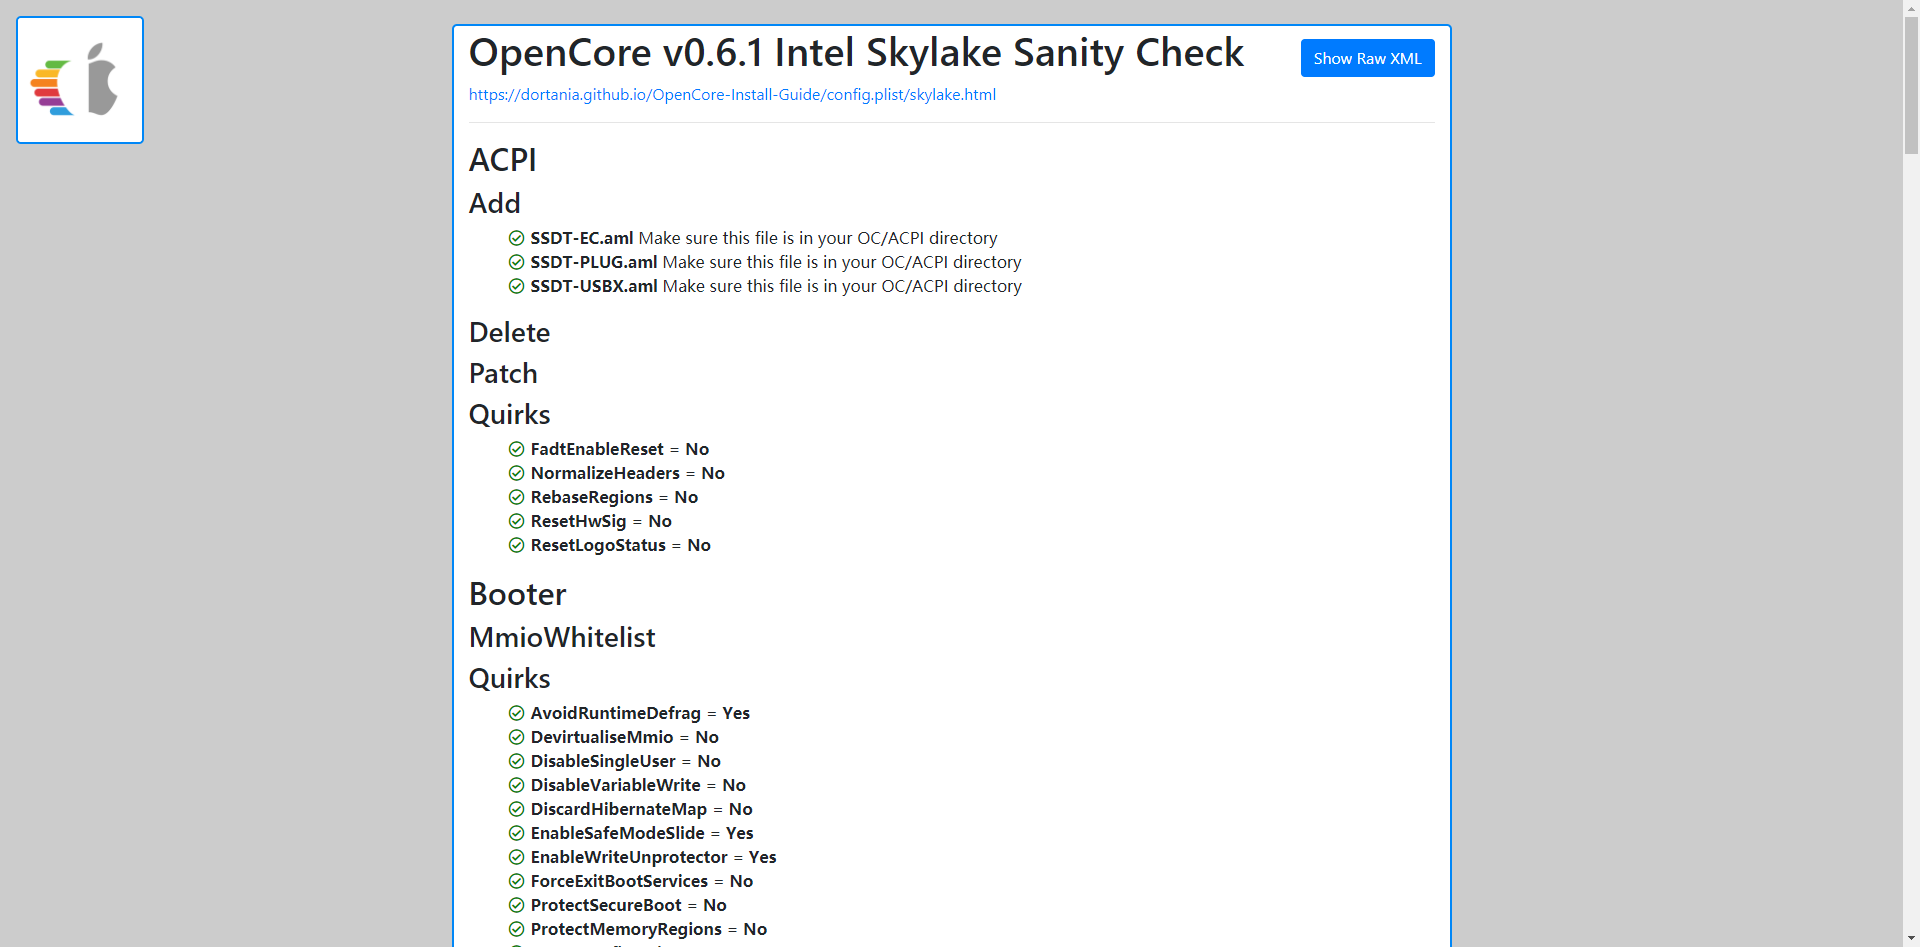Click the check icon next to ResetHwSig
The image size is (1920, 947).
pyautogui.click(x=516, y=521)
